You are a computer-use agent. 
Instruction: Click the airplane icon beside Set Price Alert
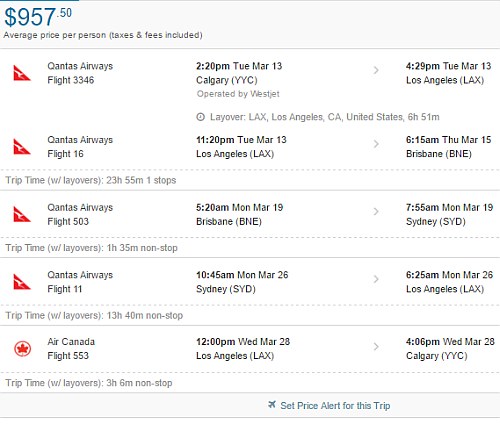[272, 405]
